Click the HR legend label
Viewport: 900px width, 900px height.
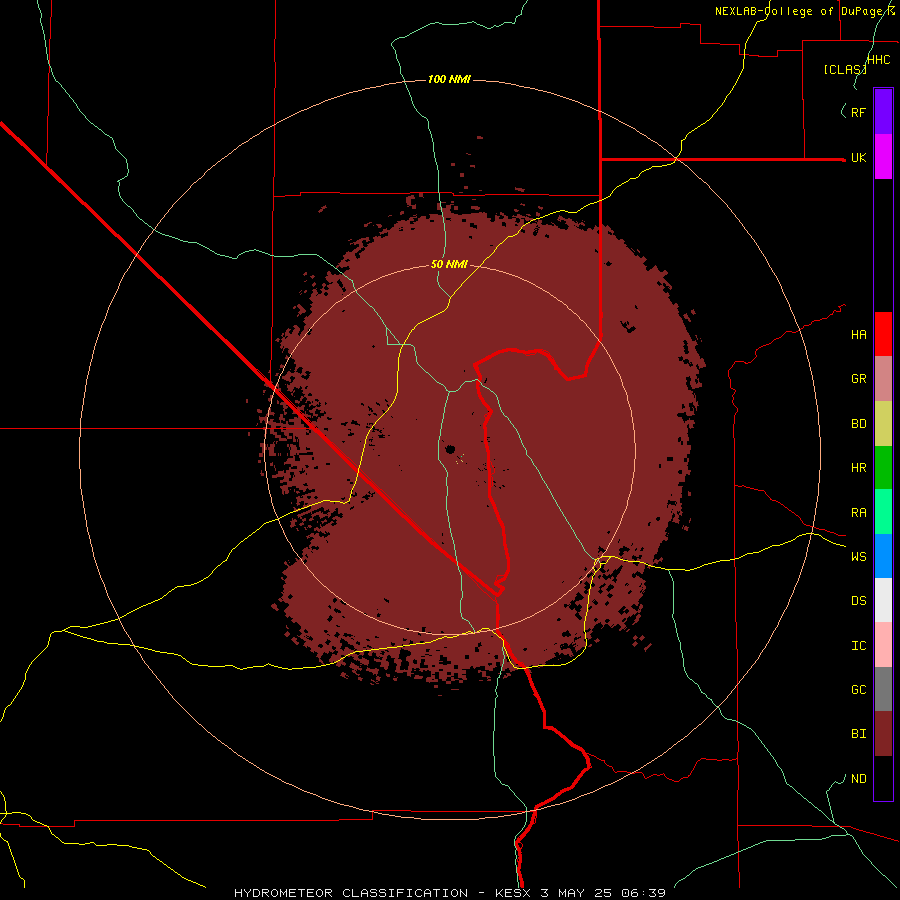[x=858, y=468]
